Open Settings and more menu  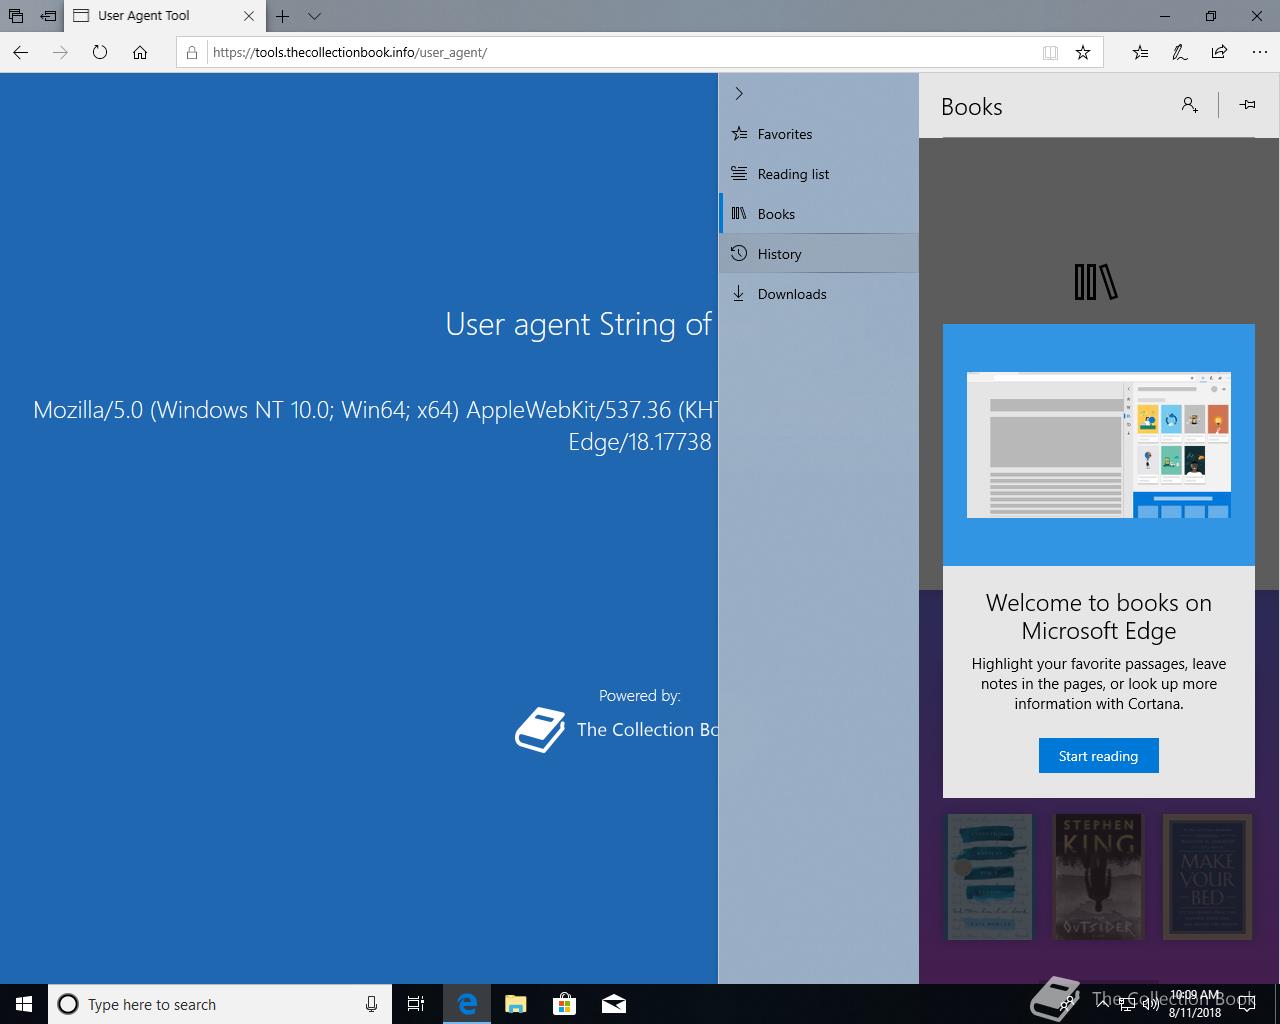1259,52
